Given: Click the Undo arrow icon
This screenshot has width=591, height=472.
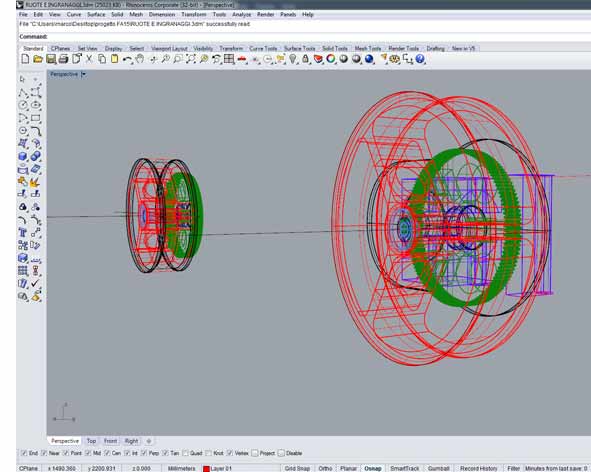Looking at the screenshot, I should 127,59.
